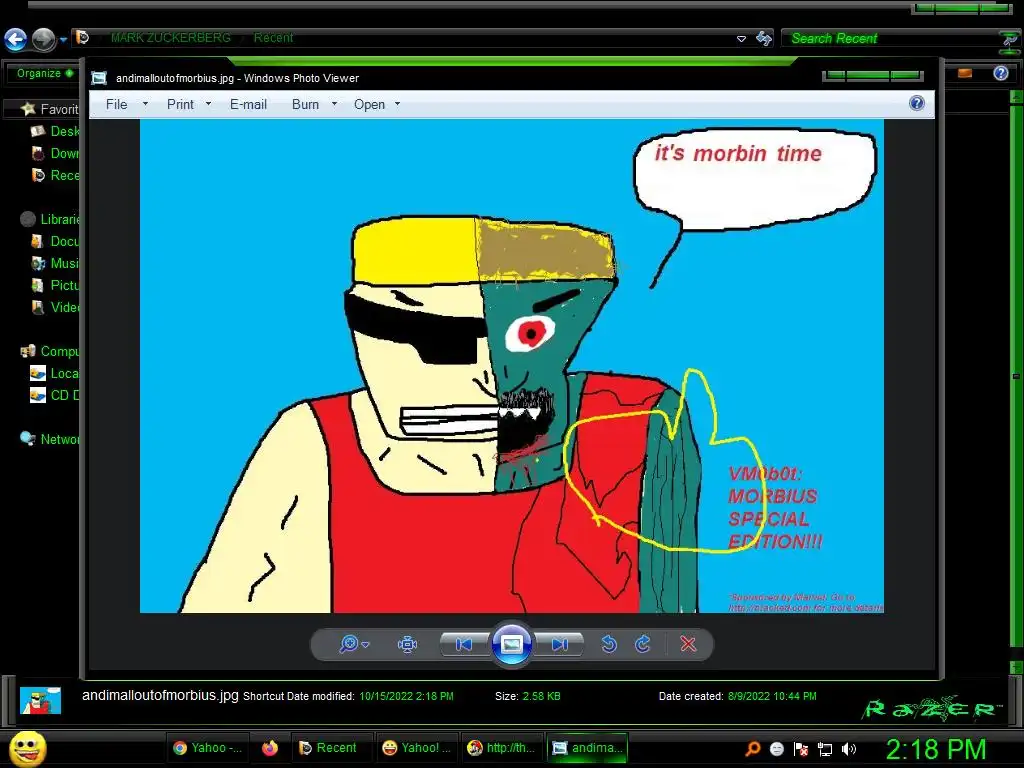This screenshot has height=768, width=1024.
Task: Open the Organize menu in Explorer
Action: [44, 73]
